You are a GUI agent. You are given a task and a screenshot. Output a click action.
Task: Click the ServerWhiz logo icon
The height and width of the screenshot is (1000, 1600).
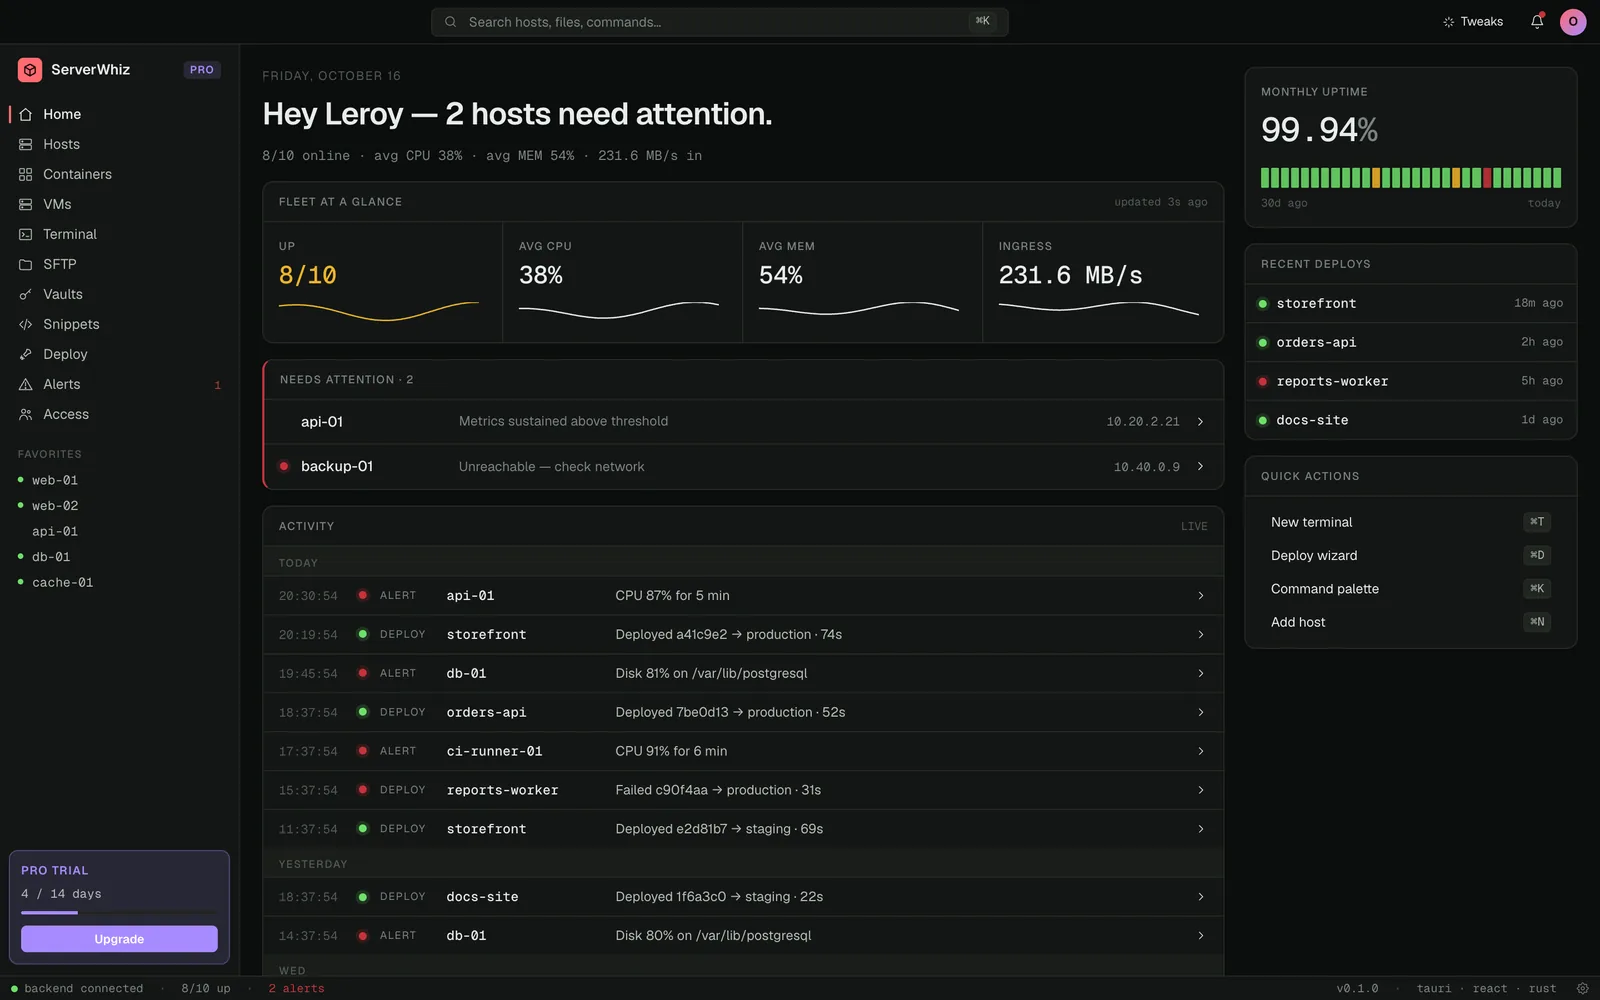(x=30, y=69)
